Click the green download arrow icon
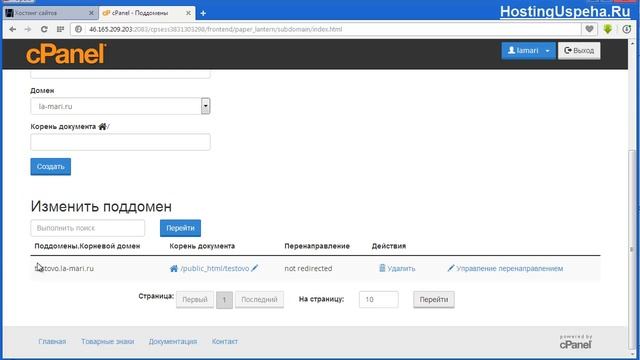This screenshot has height=360, width=640. (x=608, y=29)
